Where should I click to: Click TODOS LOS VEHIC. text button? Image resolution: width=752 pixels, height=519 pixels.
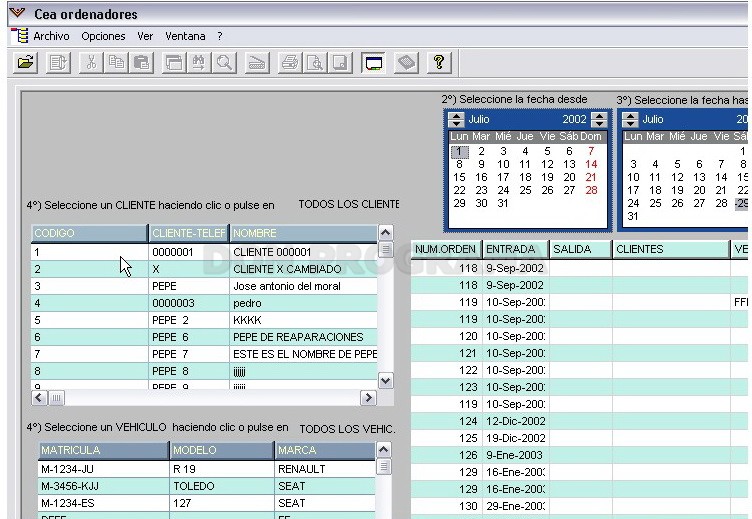(x=347, y=429)
